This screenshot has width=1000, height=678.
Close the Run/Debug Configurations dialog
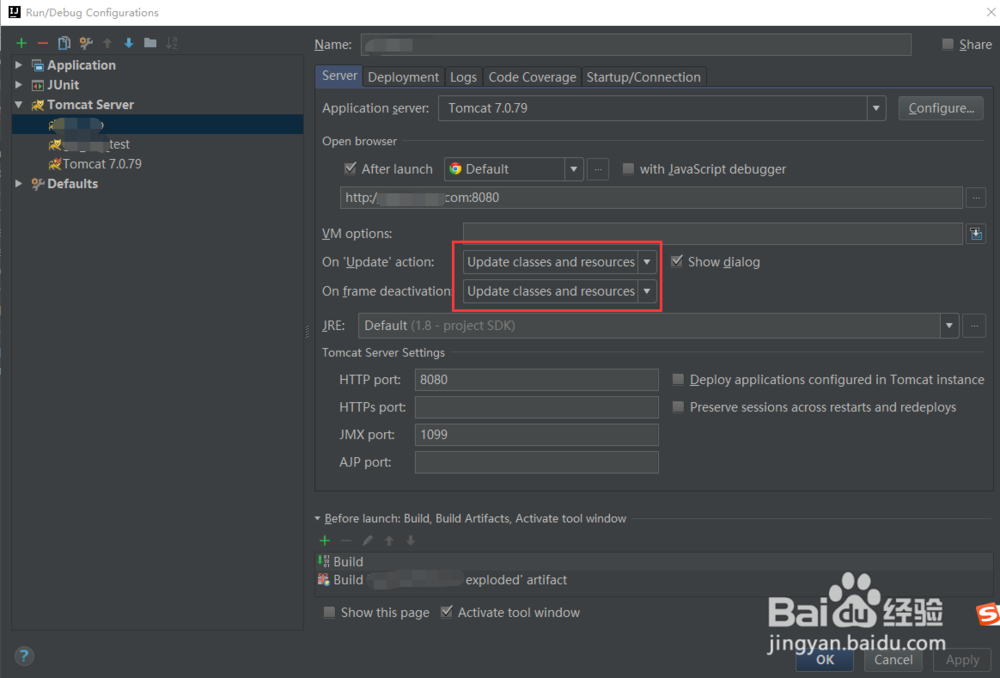pos(991,12)
